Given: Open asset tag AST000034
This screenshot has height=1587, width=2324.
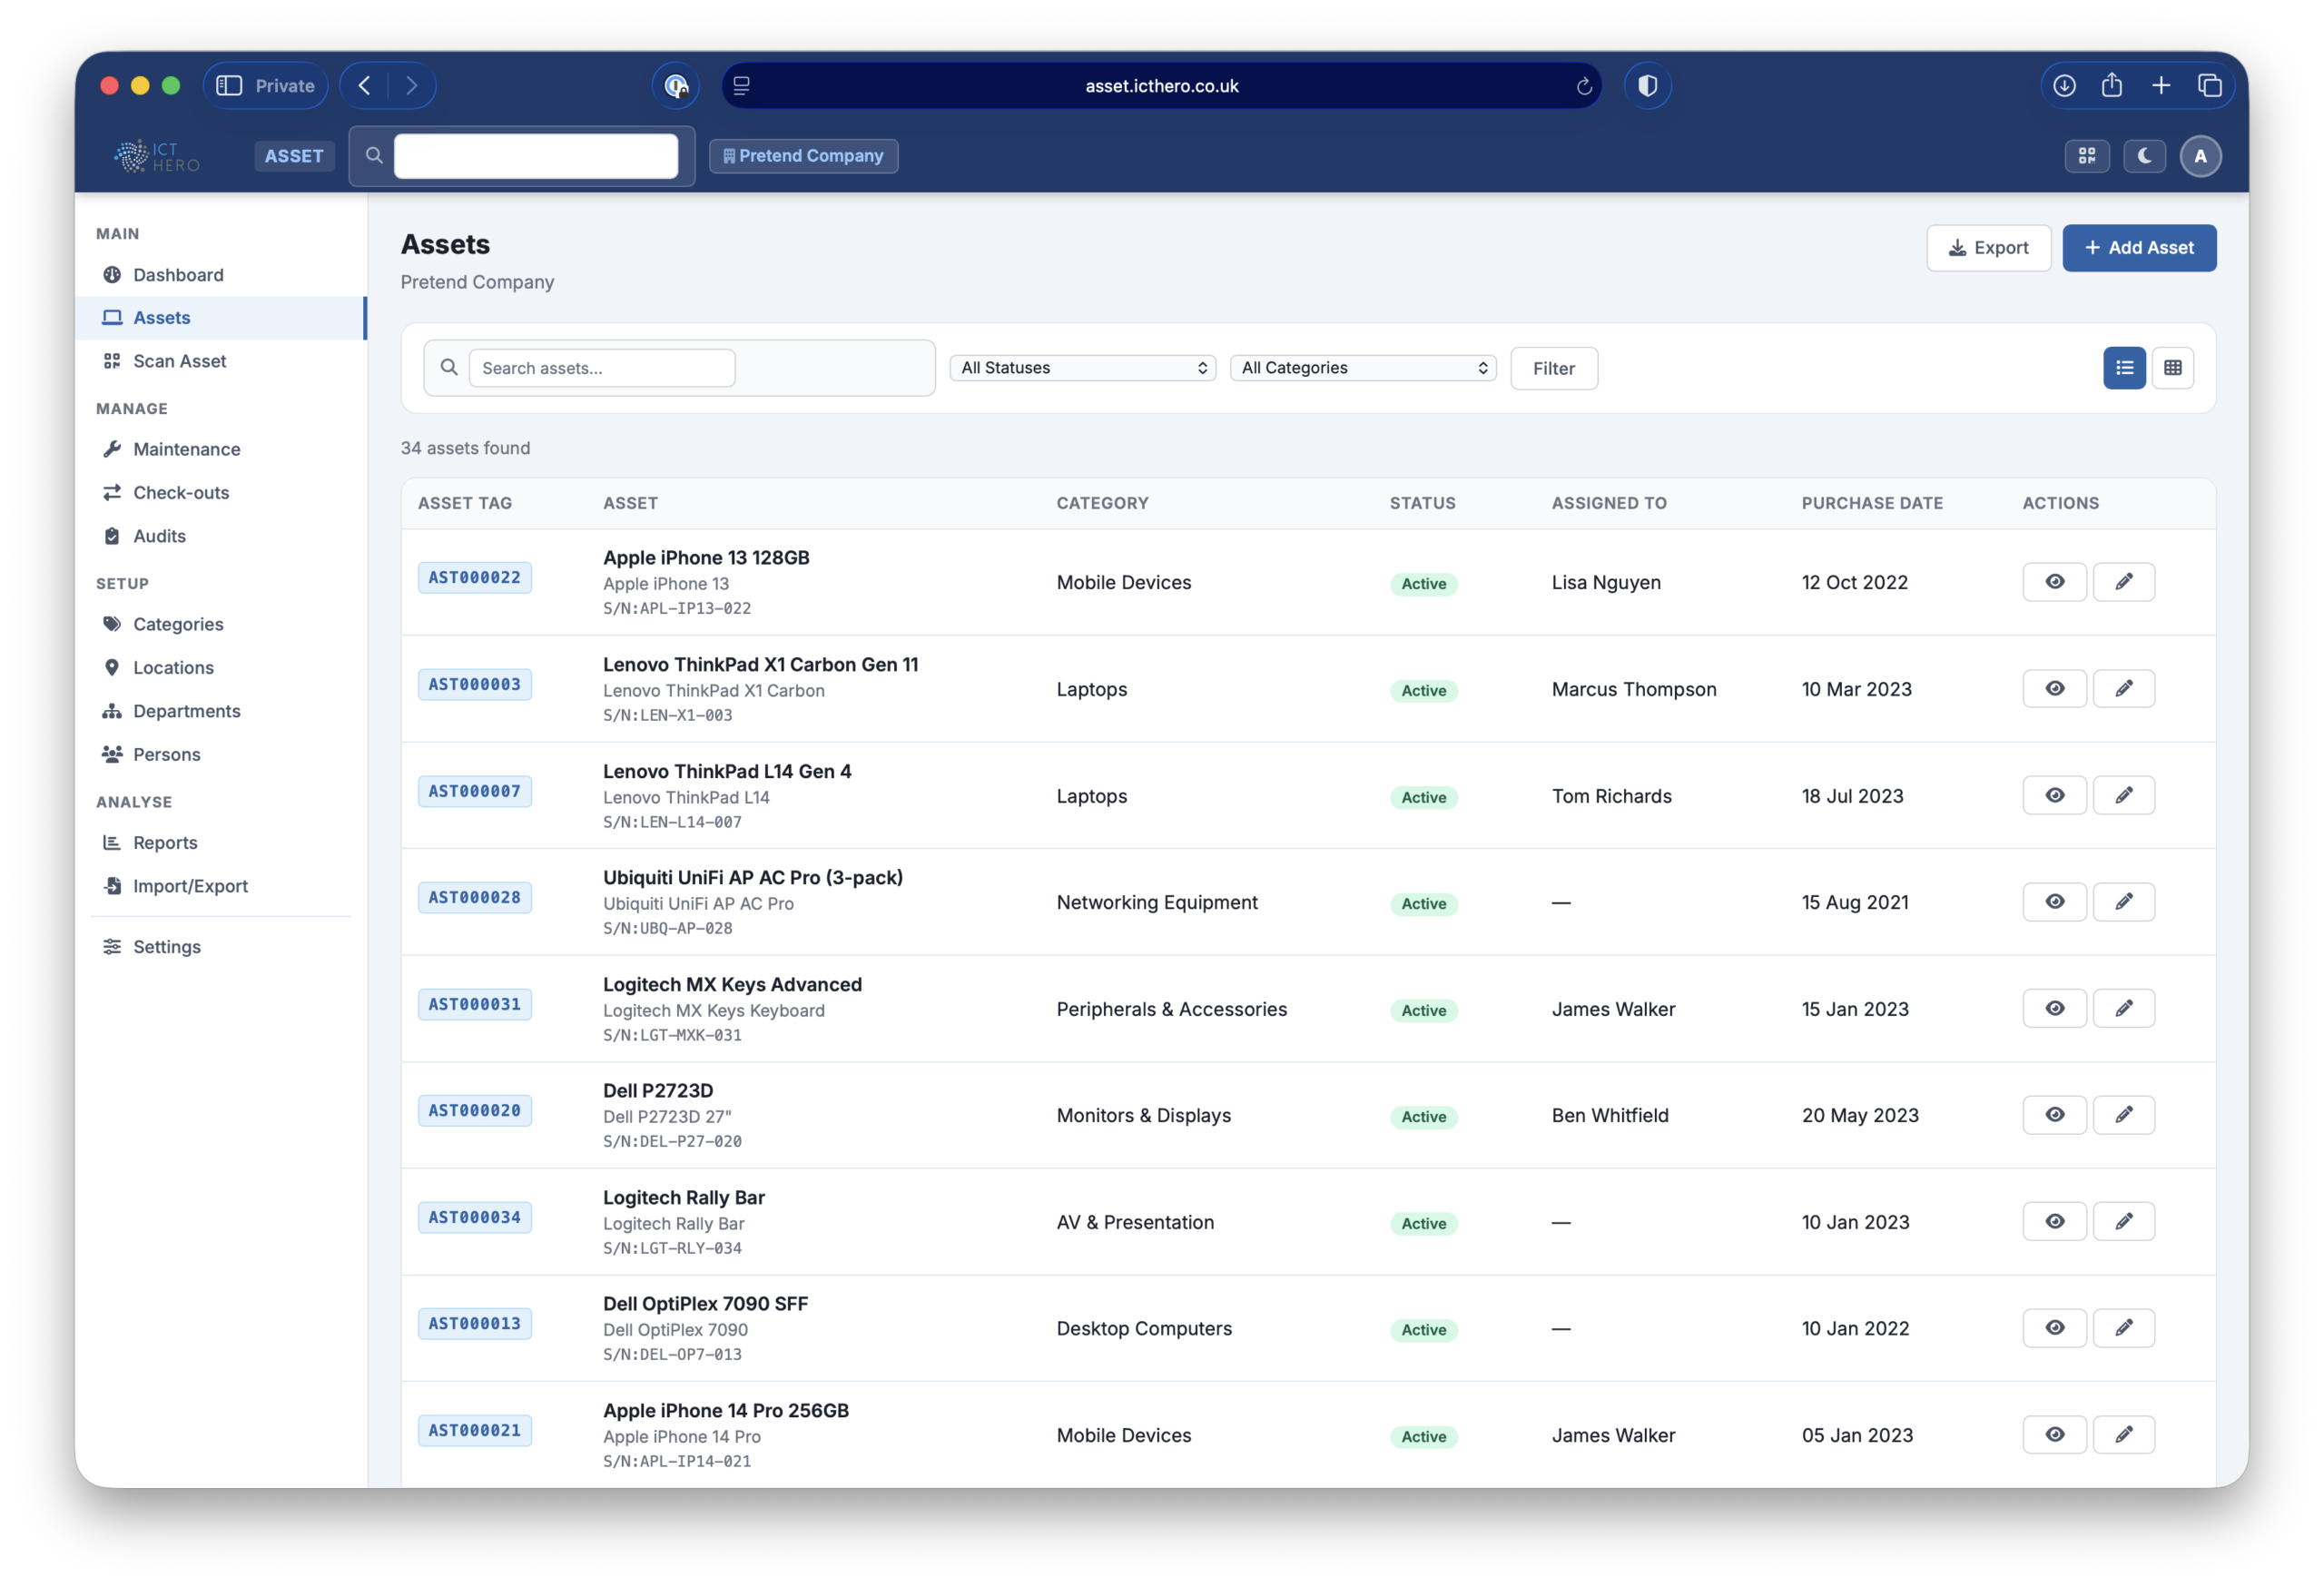Looking at the screenshot, I should tap(474, 1218).
